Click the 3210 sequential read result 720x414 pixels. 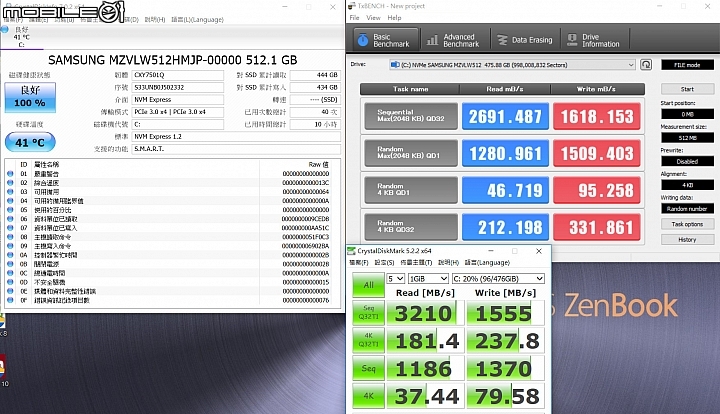click(425, 313)
